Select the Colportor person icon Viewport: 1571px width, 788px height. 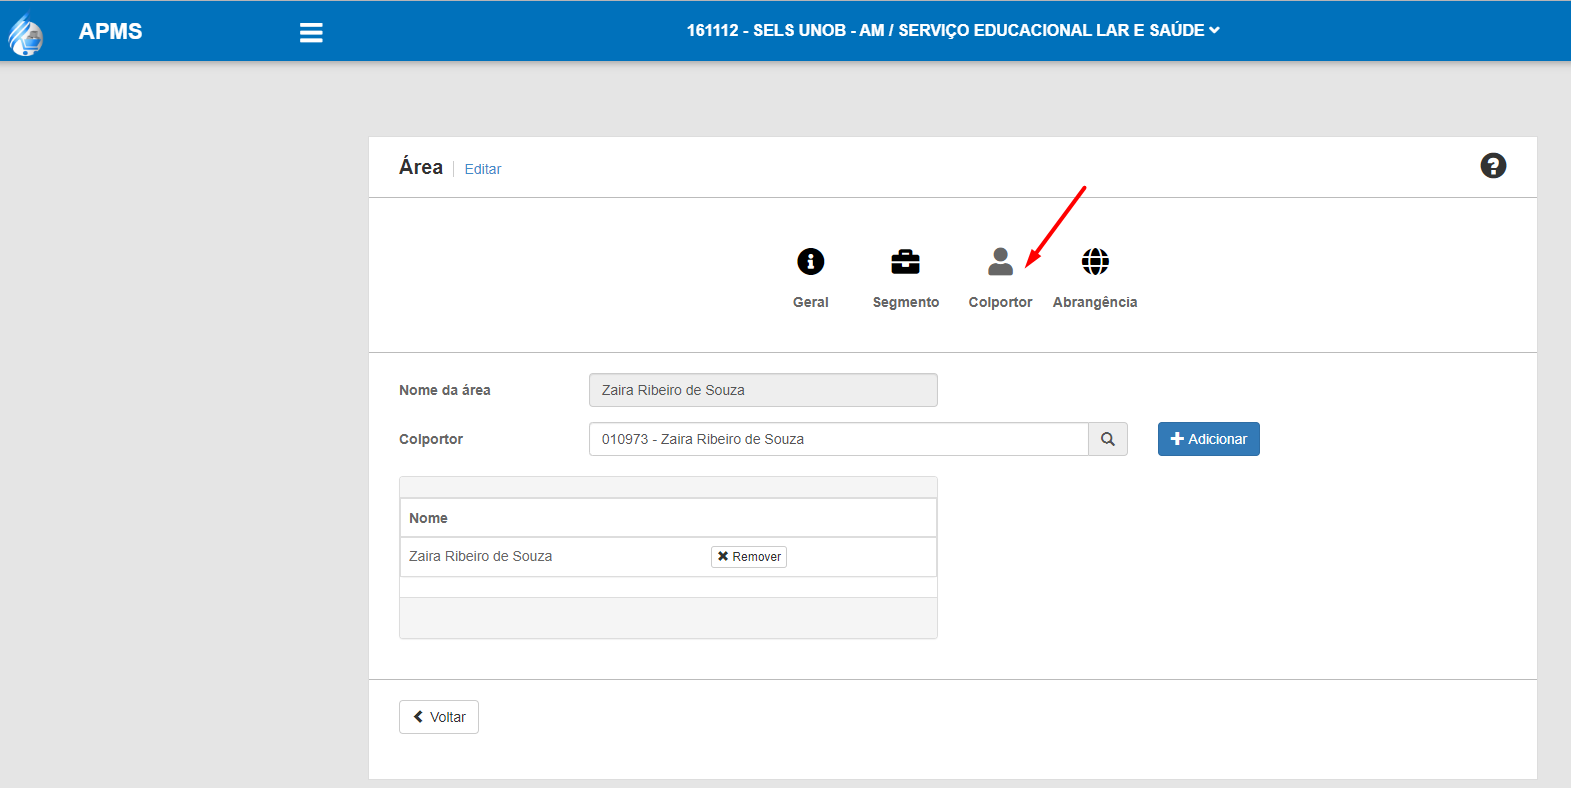[x=1000, y=262]
